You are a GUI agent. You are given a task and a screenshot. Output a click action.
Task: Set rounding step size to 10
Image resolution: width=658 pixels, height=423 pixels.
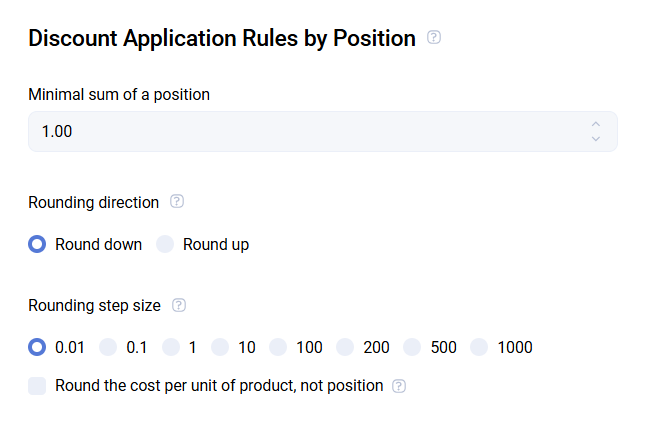click(220, 347)
